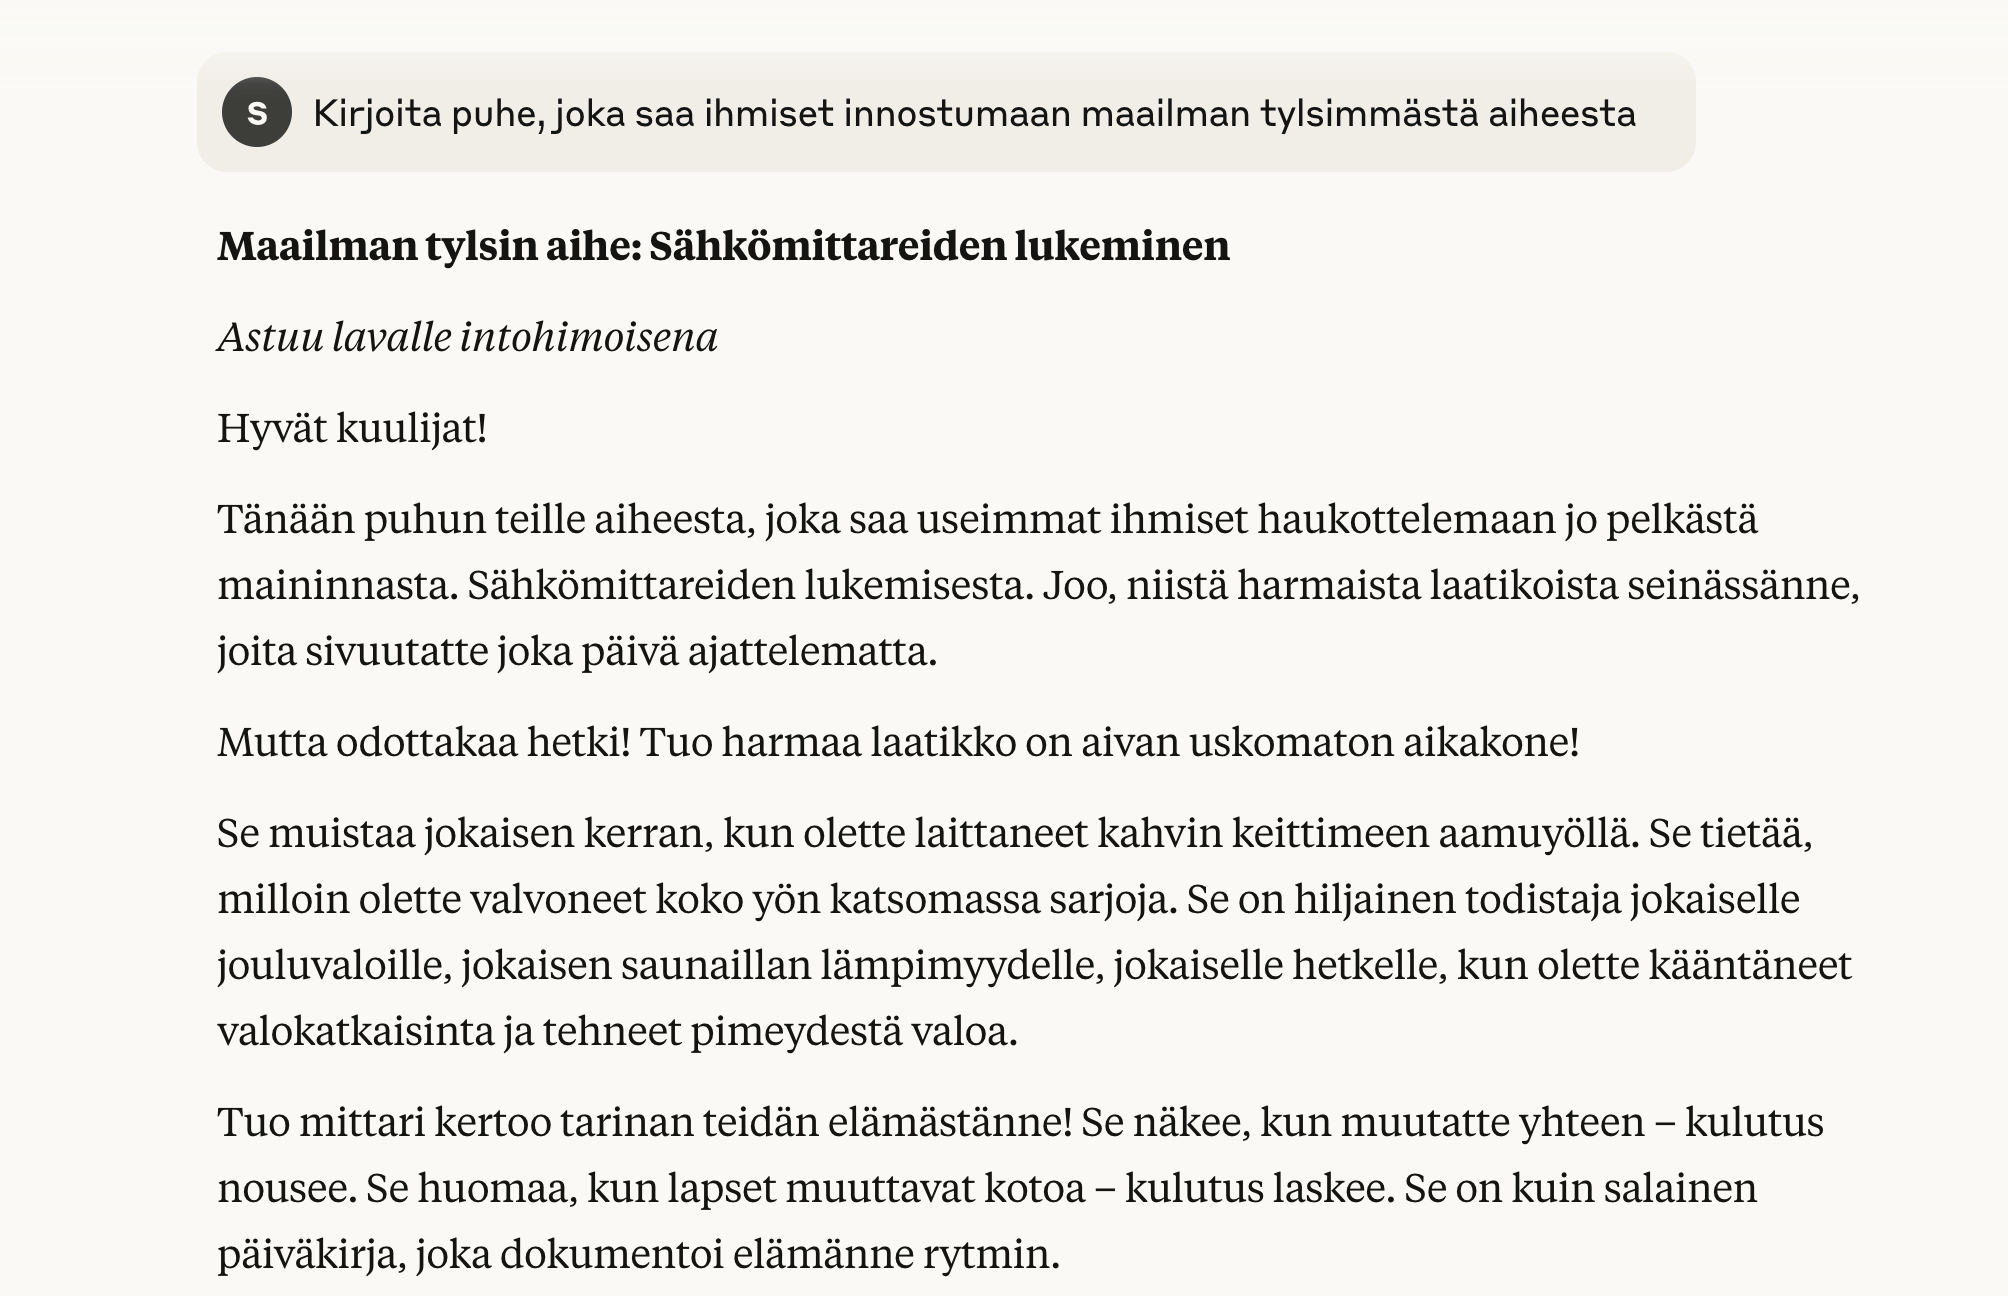Click the italic word "intohimoisena"
Viewport: 2008px width, 1296px height.
589,337
